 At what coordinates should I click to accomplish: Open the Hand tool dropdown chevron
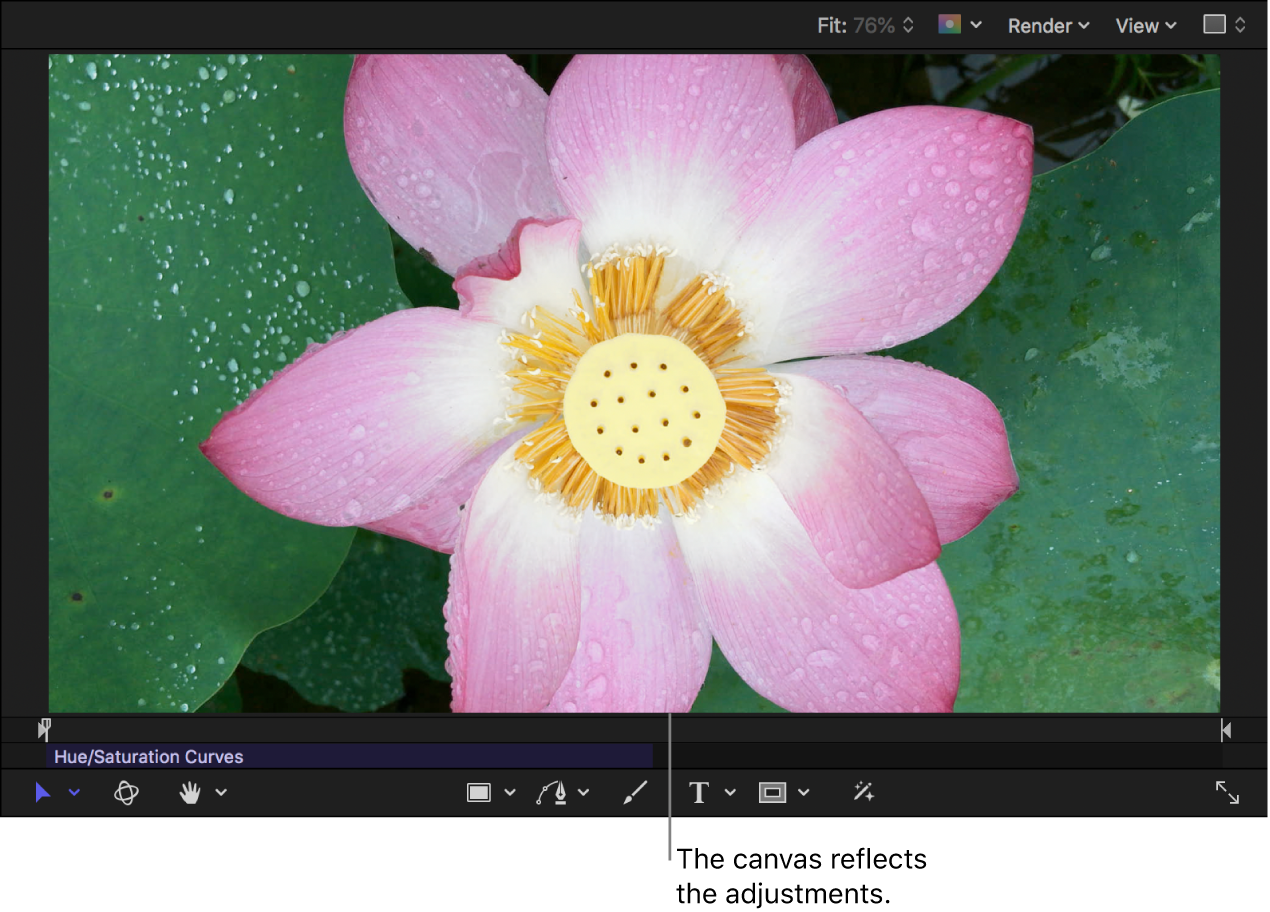pos(221,792)
